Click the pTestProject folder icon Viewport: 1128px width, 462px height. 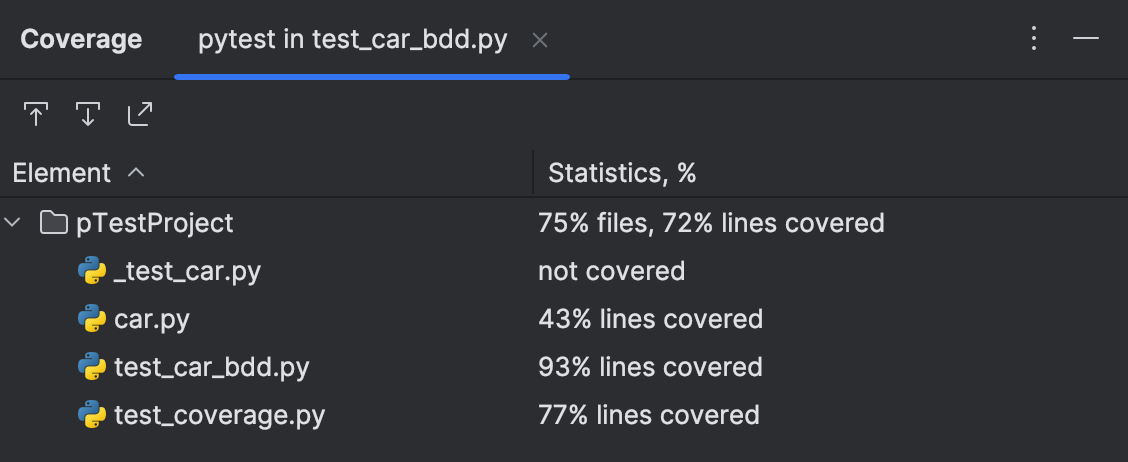pyautogui.click(x=54, y=222)
